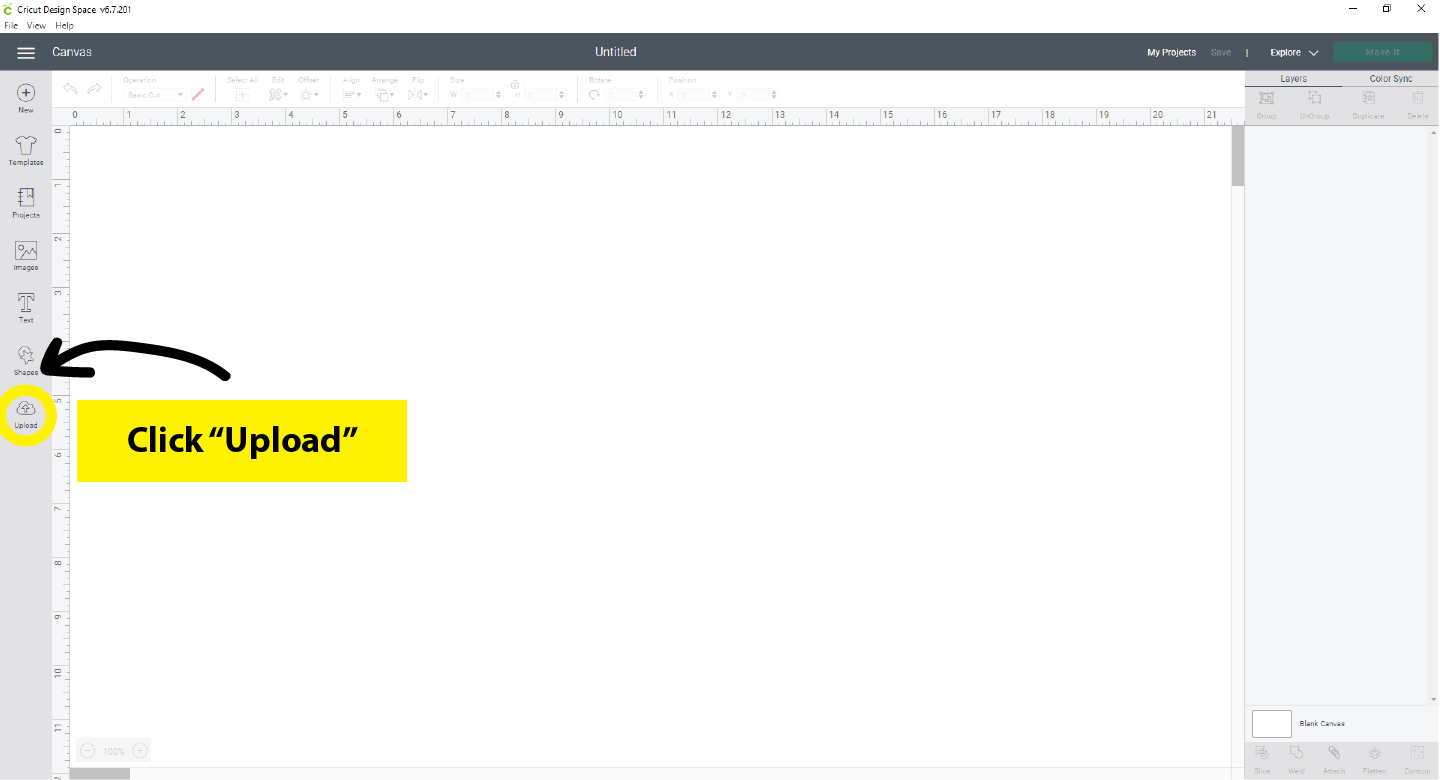
Task: Click the canvas vertical scrollbar thumb
Action: point(1237,156)
